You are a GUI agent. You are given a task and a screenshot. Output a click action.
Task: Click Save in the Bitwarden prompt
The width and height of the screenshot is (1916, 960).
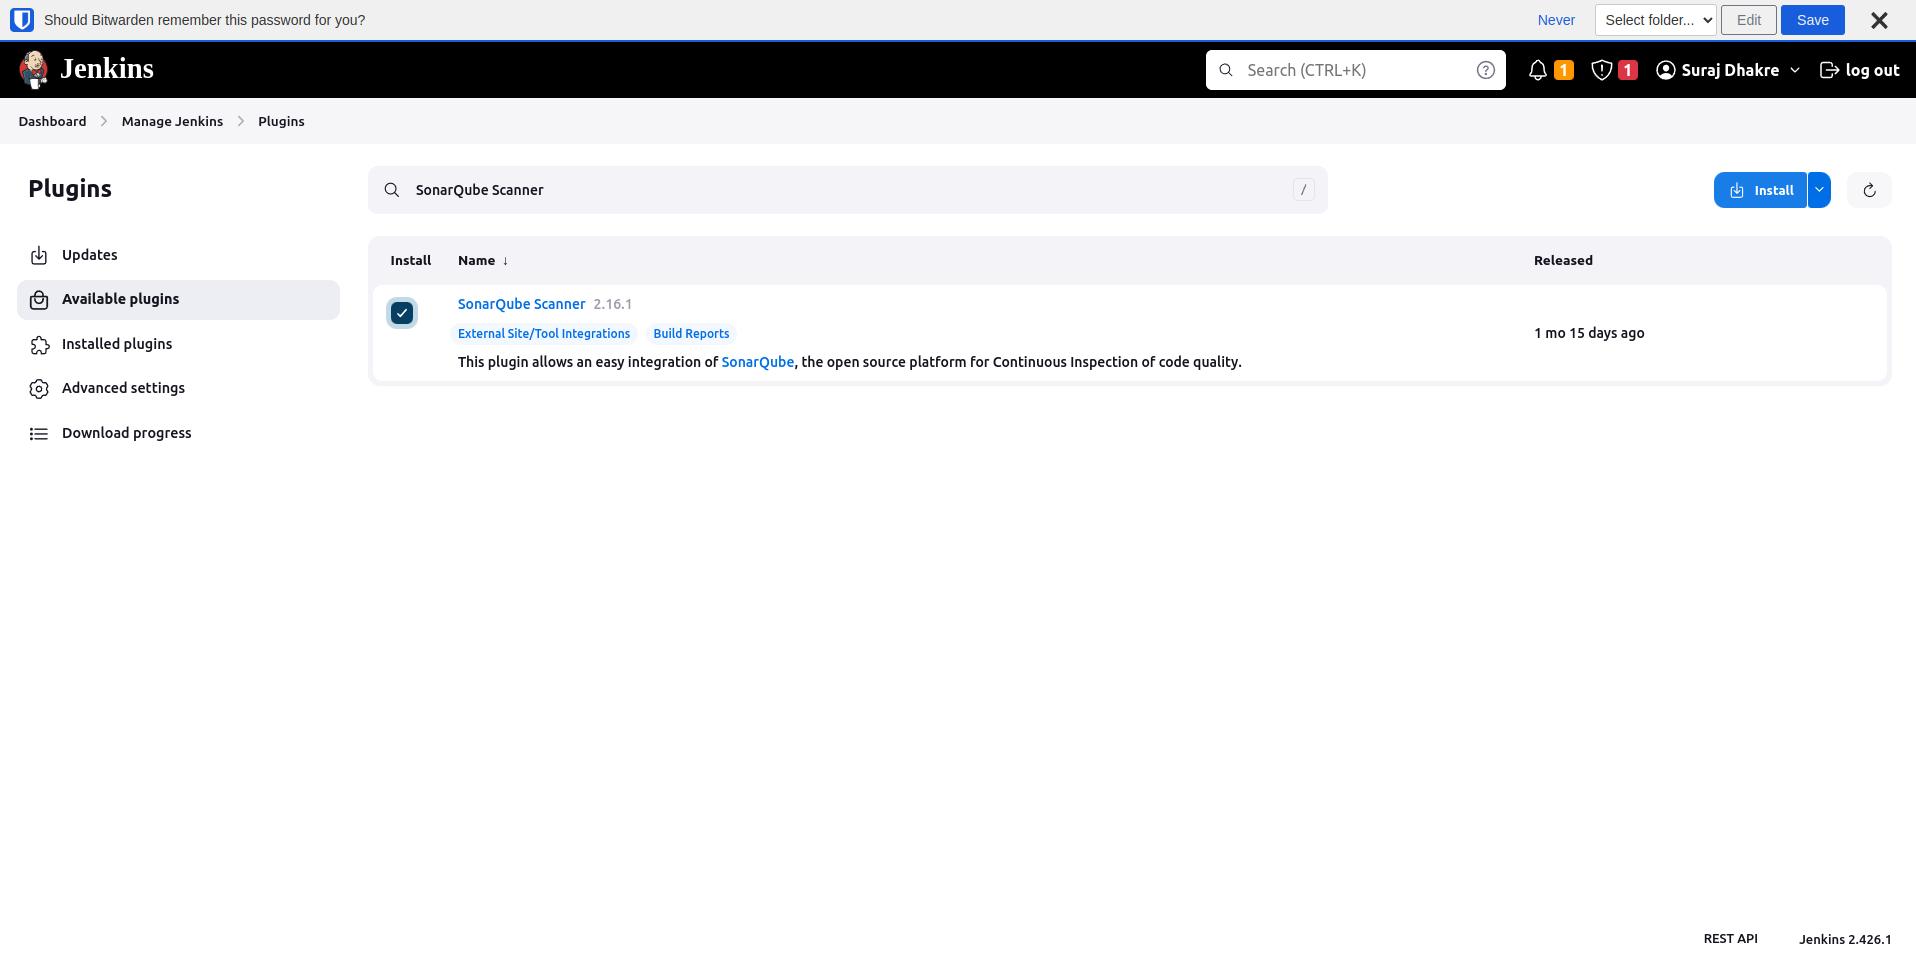[x=1812, y=19]
